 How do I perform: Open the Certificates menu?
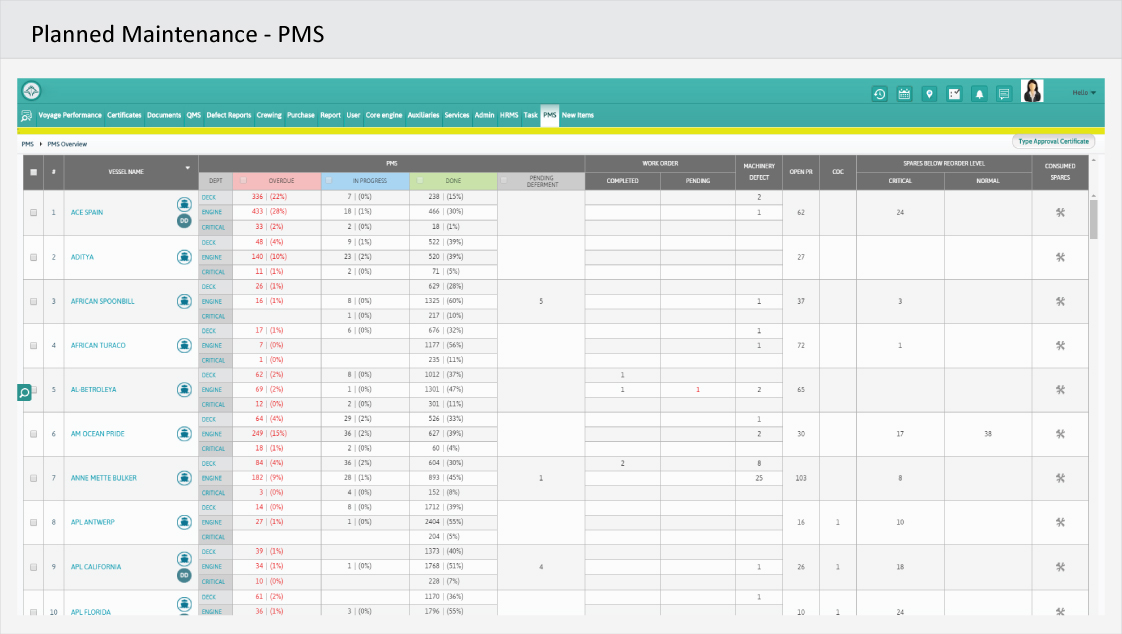point(124,115)
